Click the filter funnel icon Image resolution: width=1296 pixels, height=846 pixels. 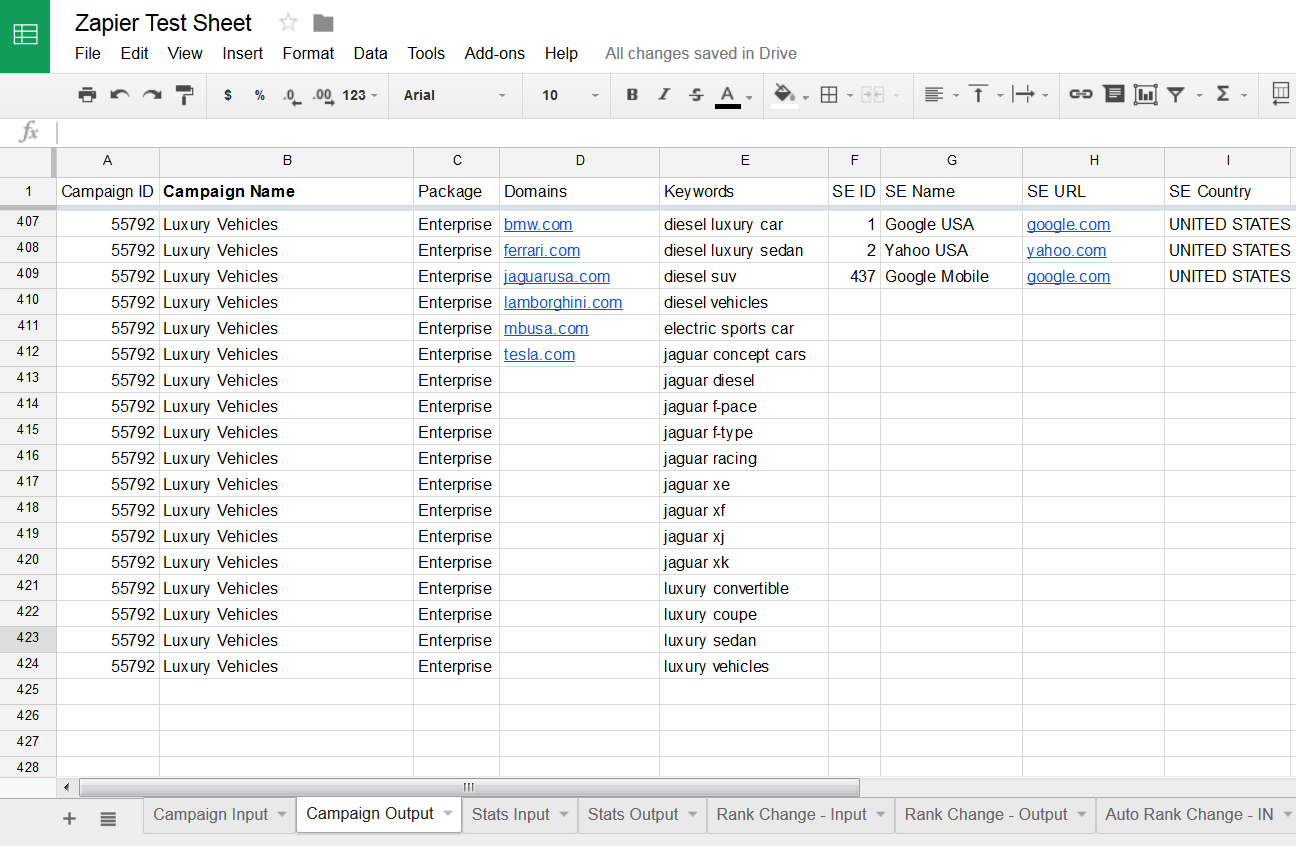1176,94
